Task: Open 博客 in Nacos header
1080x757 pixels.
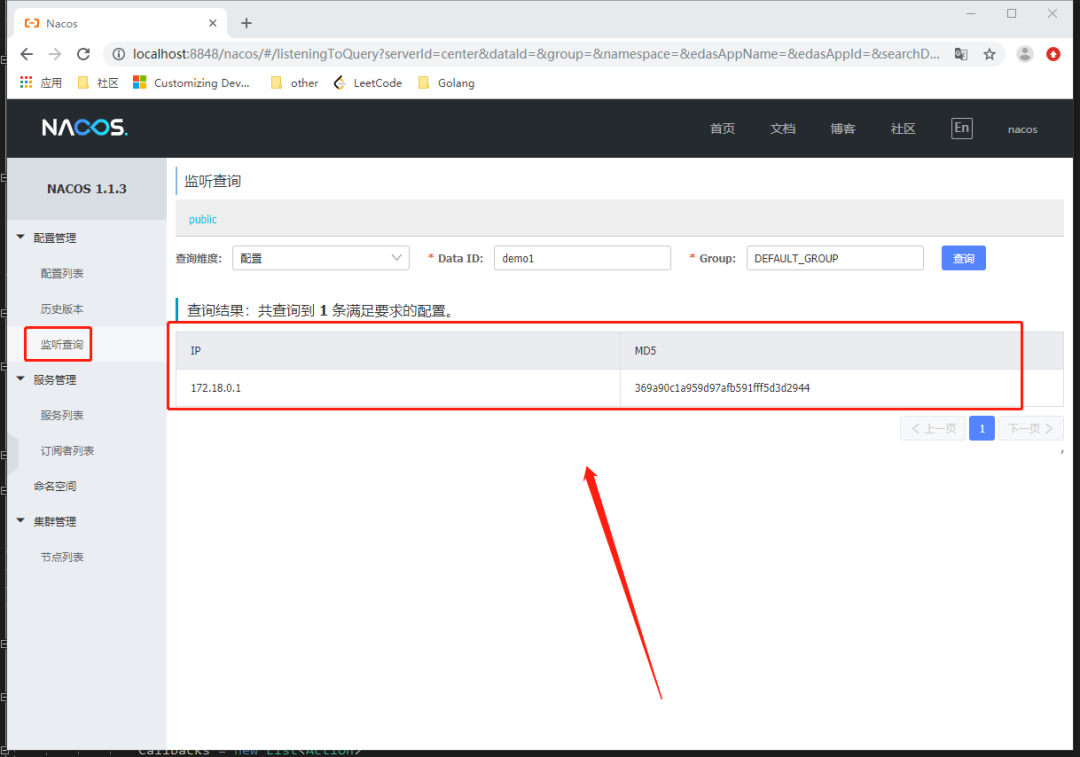Action: click(842, 129)
